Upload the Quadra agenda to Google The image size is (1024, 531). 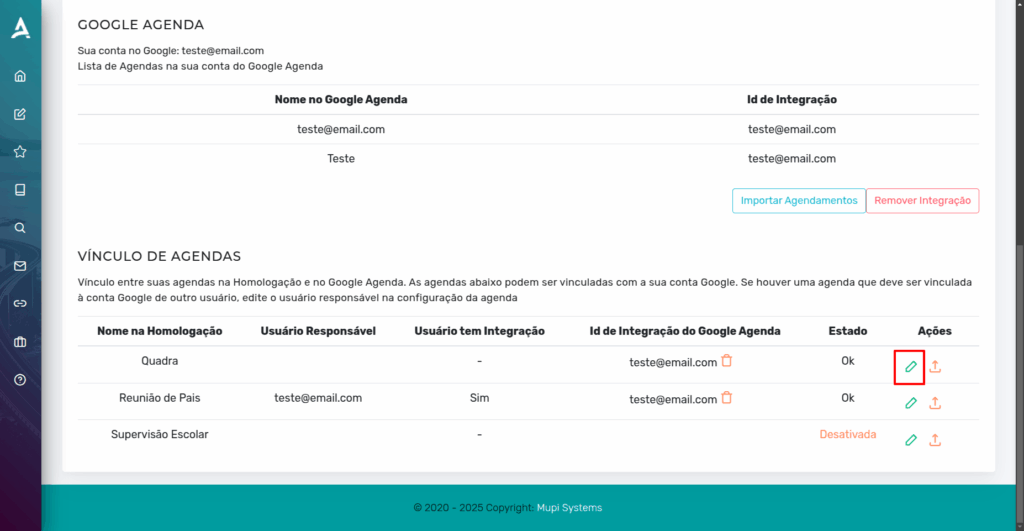[935, 366]
